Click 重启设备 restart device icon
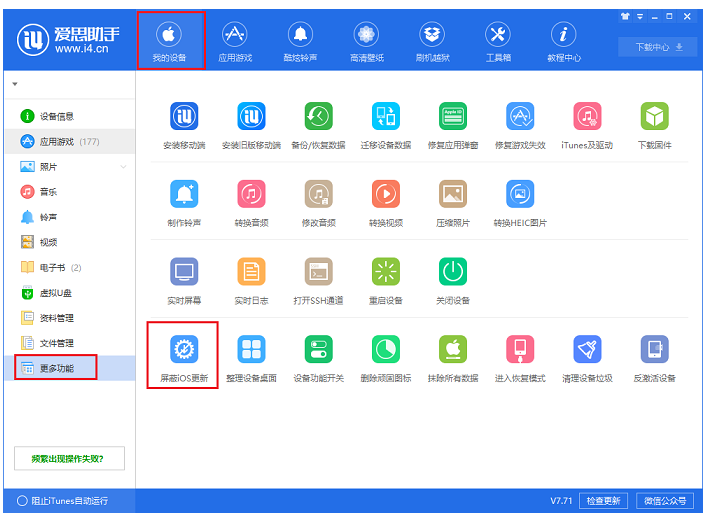Image resolution: width=707 pixels, height=517 pixels. point(386,272)
